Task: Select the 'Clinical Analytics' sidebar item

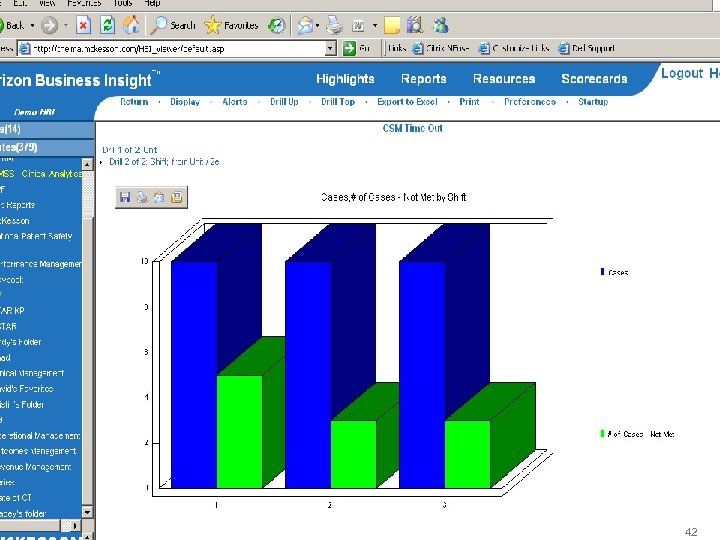Action: pos(41,174)
